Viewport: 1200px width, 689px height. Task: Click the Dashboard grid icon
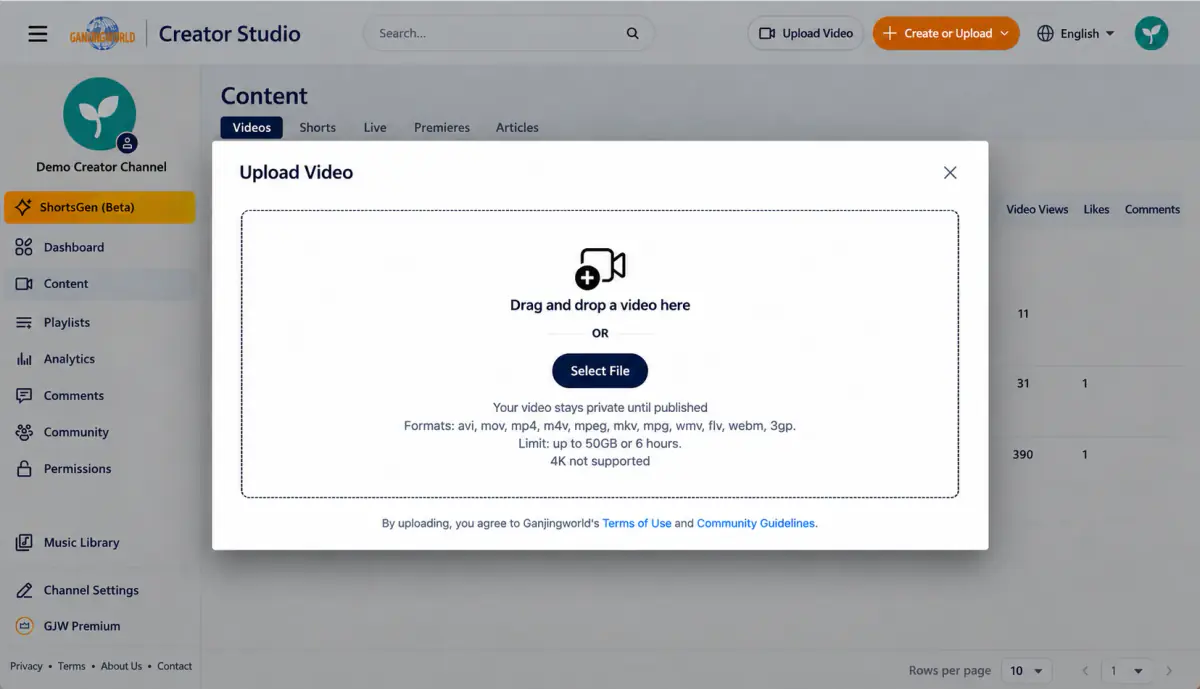click(24, 247)
